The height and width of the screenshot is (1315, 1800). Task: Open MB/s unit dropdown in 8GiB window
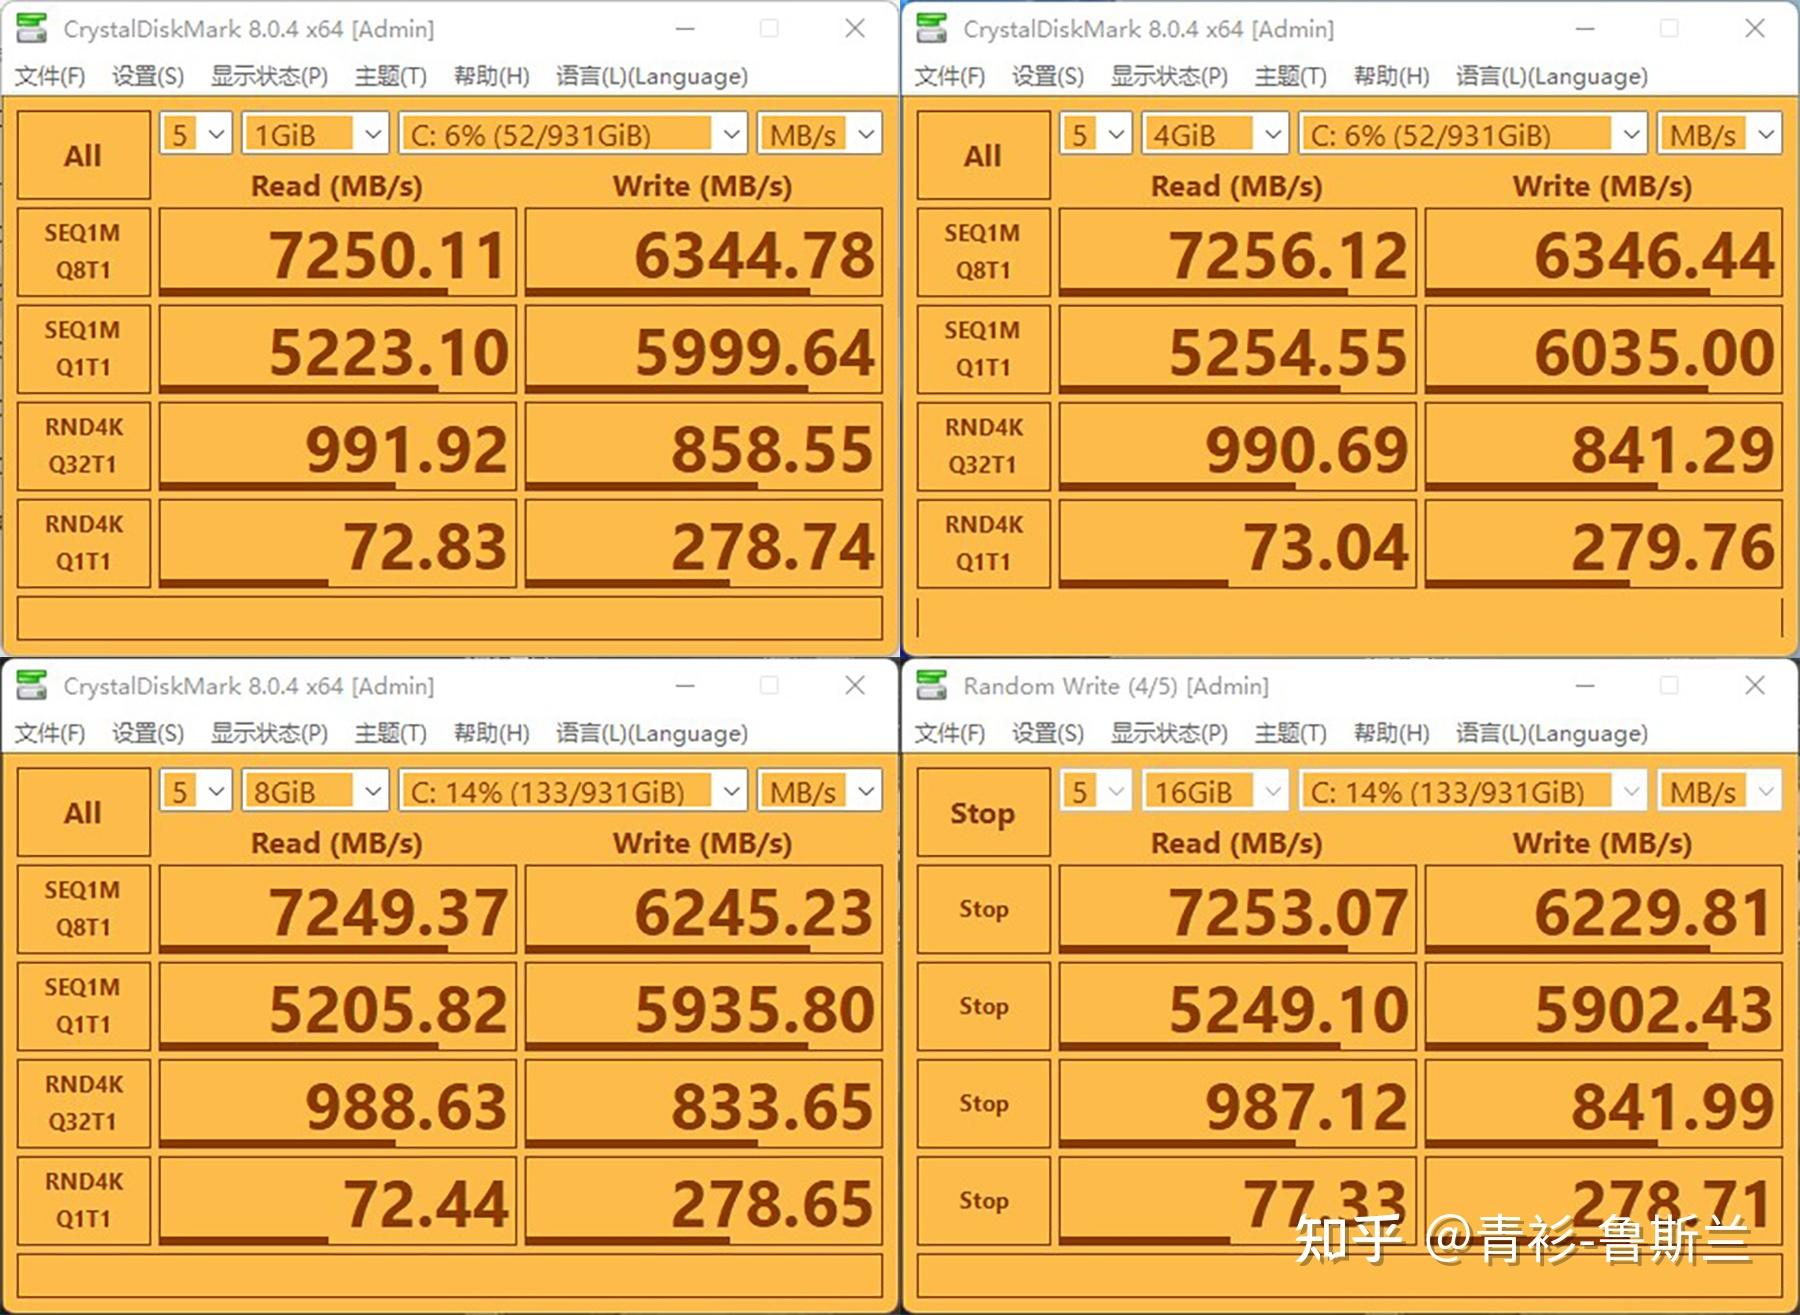tap(820, 792)
